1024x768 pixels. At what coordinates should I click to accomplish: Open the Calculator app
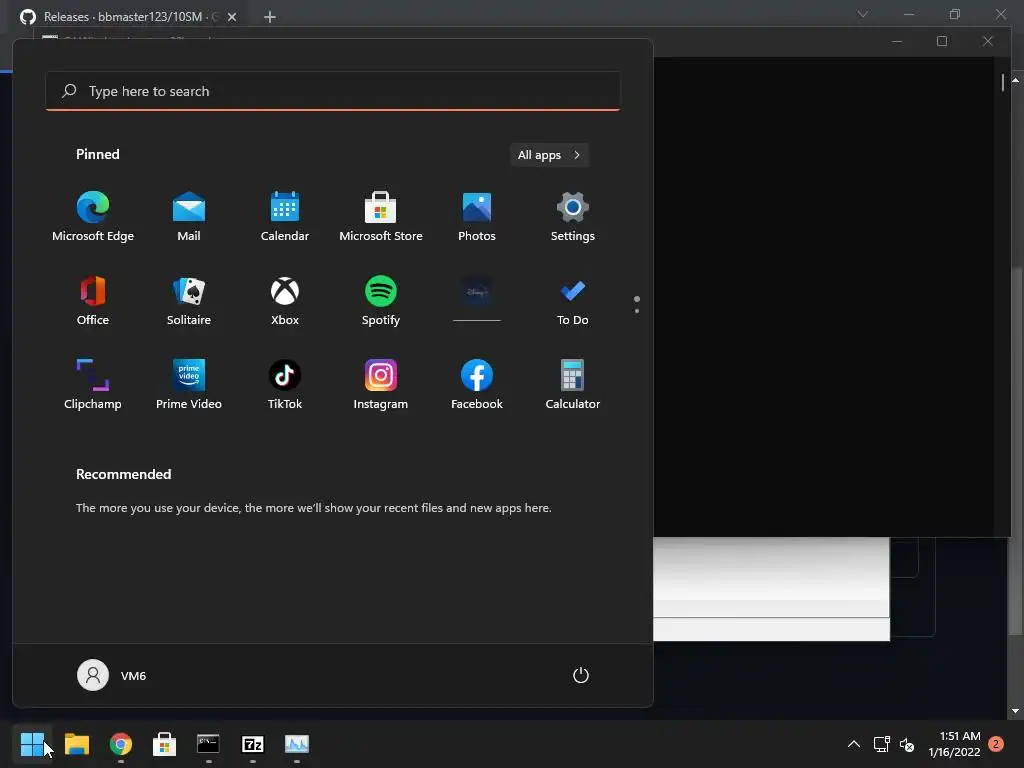pyautogui.click(x=573, y=385)
